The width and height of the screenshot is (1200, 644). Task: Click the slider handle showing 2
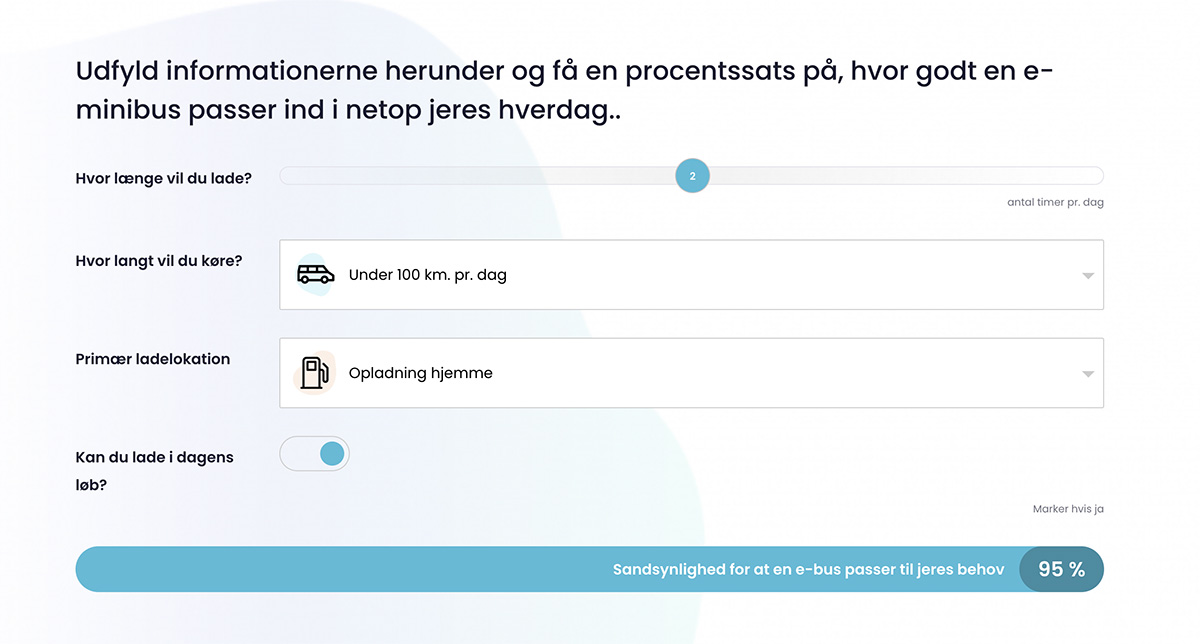(692, 177)
